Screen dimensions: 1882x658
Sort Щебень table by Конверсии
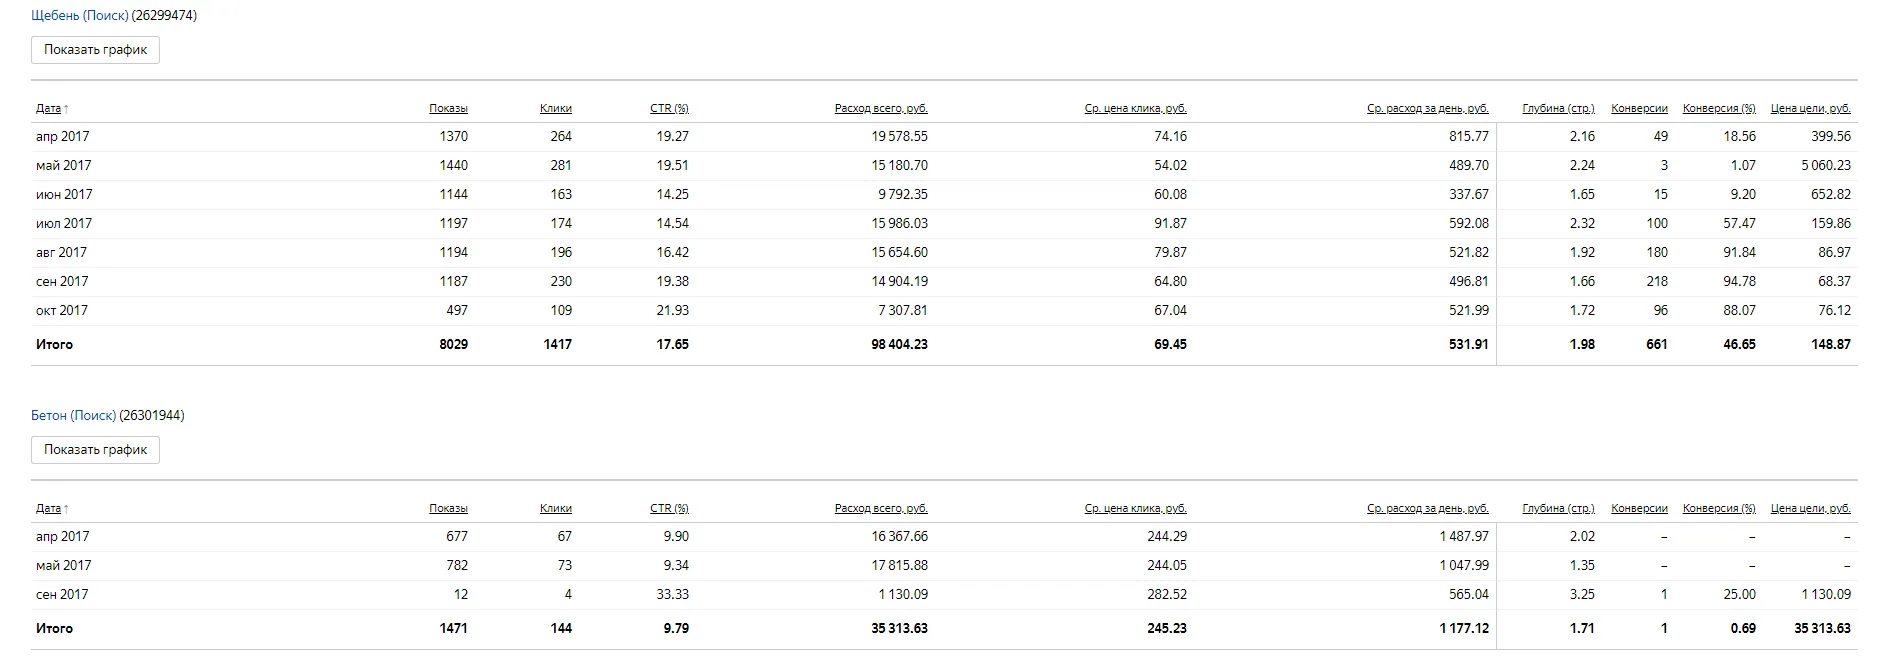(1639, 108)
